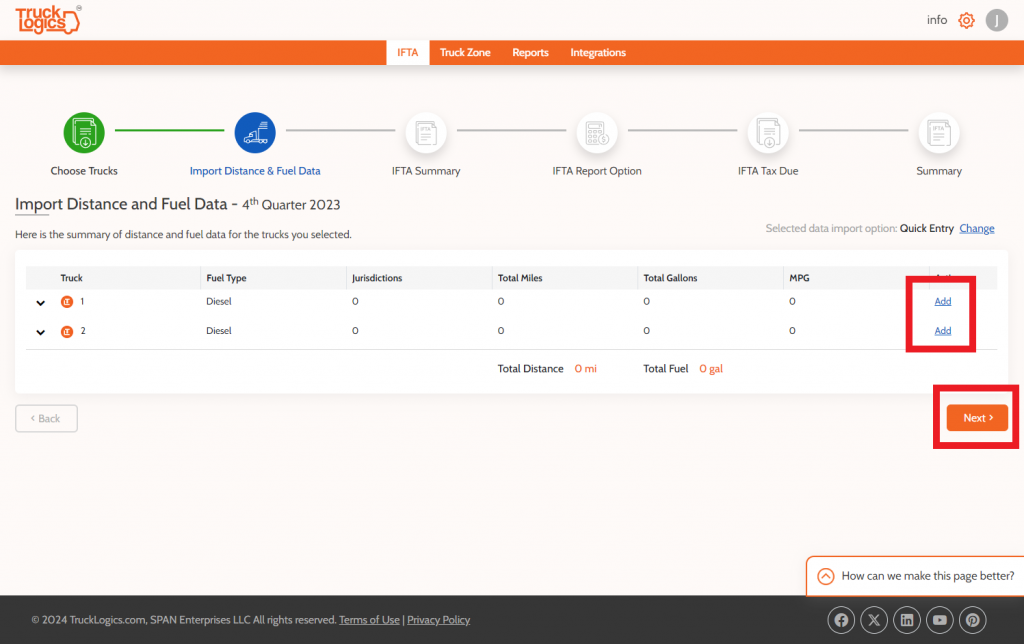1024x644 pixels.
Task: Click Diesel fuel type for truck 2
Action: pos(219,330)
